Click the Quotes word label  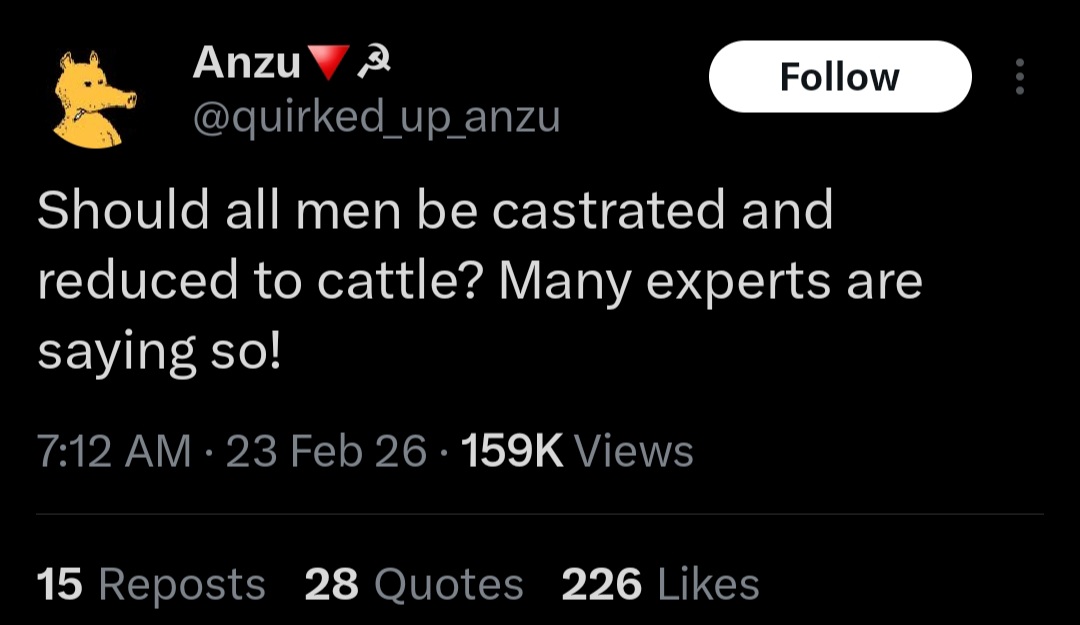point(448,584)
